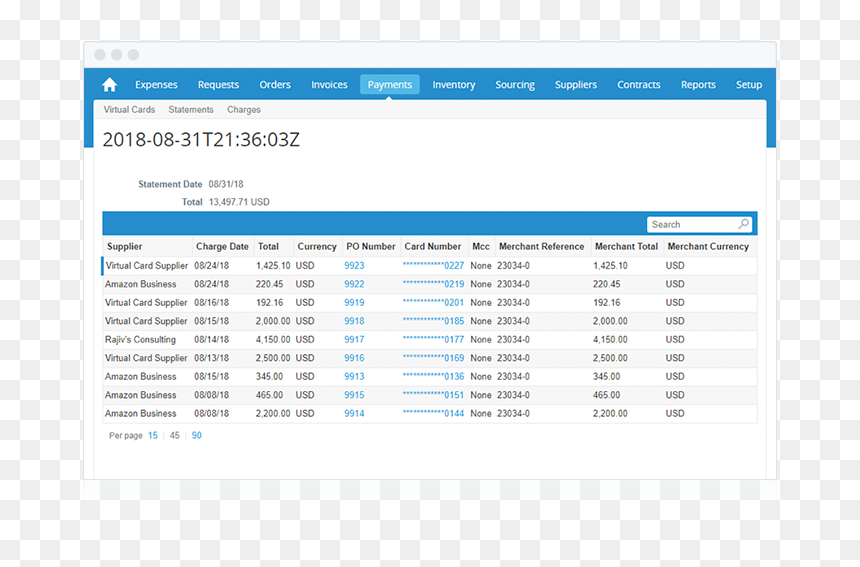Open card number ending 0136
The image size is (860, 567).
[x=433, y=377]
